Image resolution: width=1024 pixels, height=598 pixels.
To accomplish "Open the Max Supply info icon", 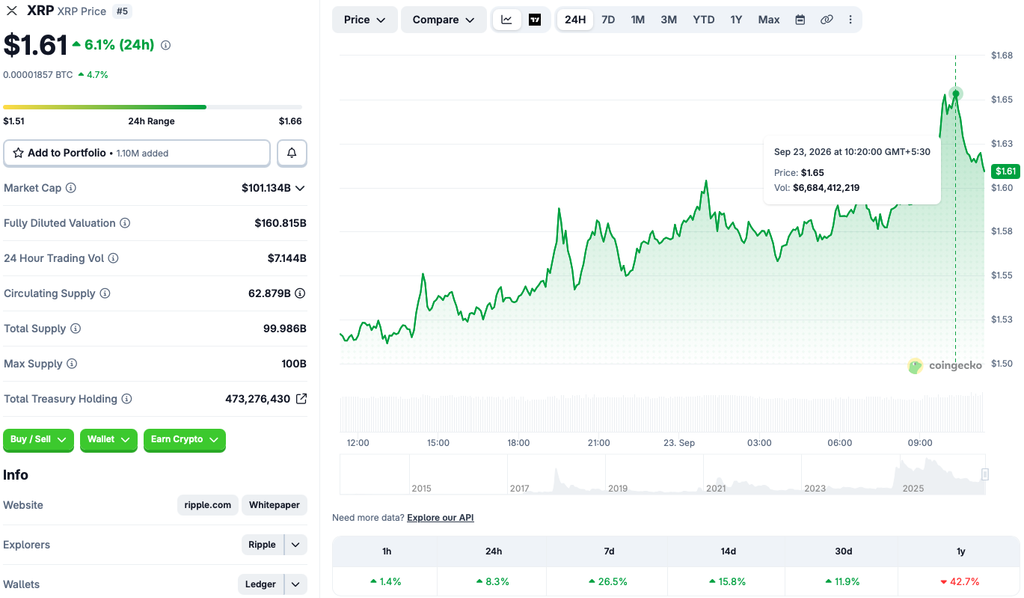I will point(72,364).
